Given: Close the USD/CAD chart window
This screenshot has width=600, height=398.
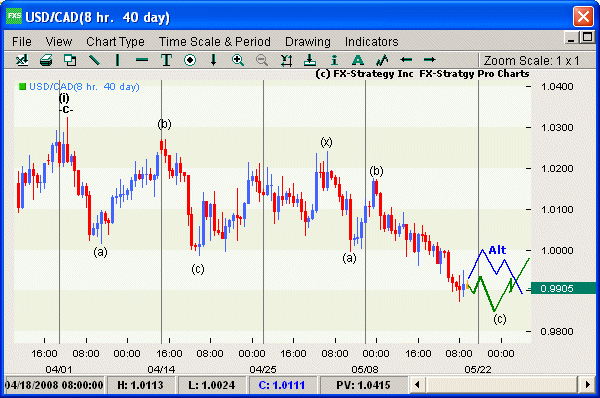Looking at the screenshot, I should [x=583, y=17].
